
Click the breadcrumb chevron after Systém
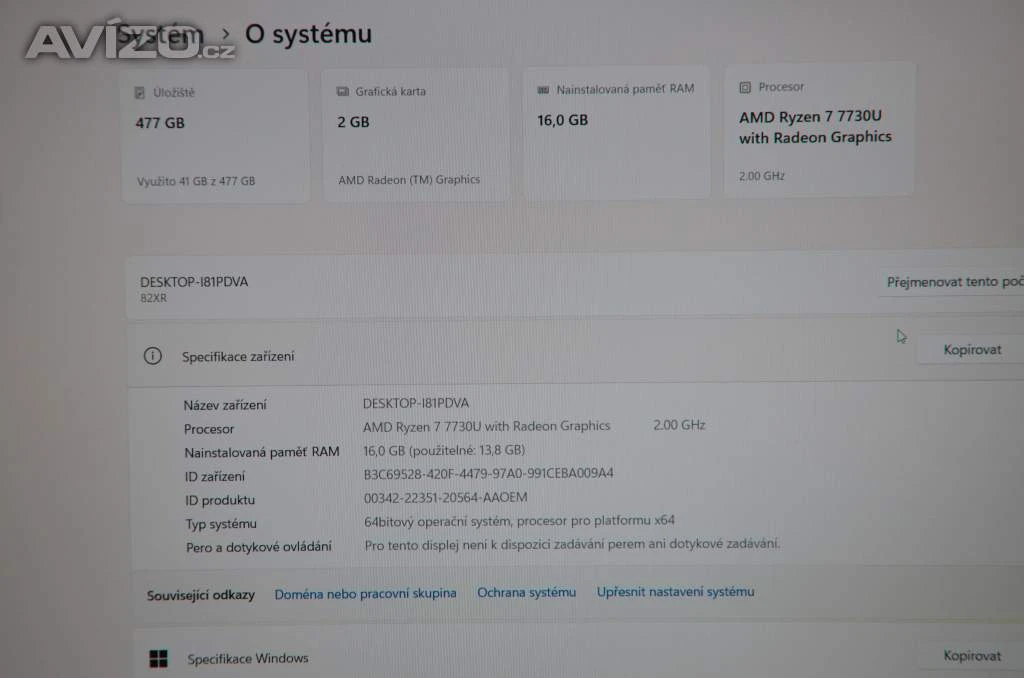pos(225,33)
